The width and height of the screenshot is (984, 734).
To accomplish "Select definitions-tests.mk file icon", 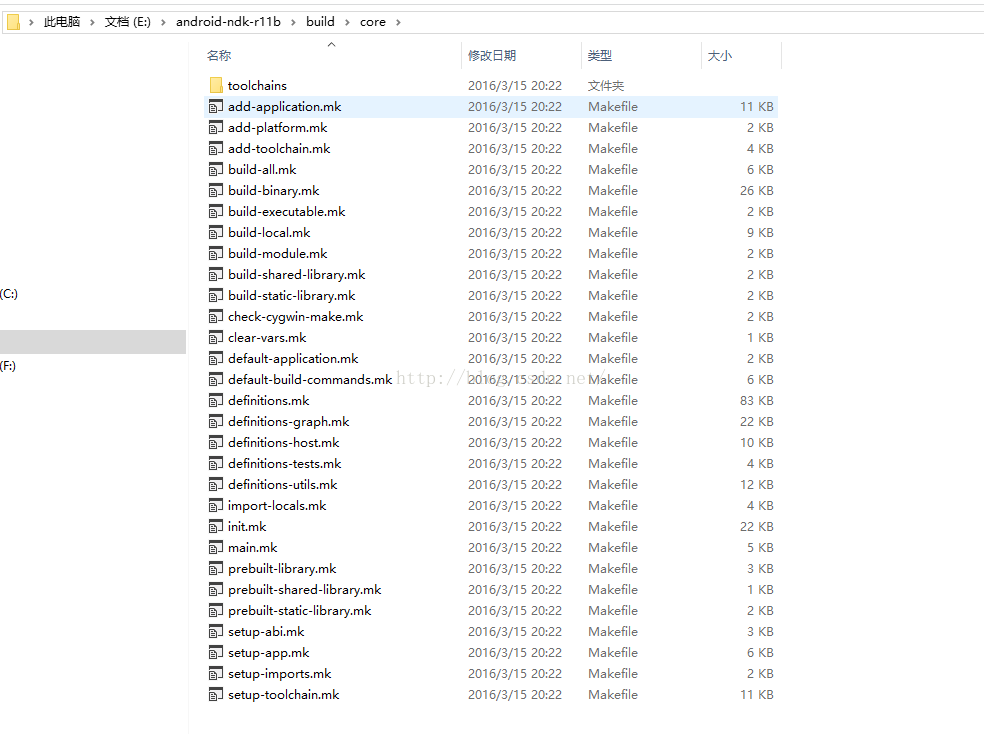I will [216, 464].
